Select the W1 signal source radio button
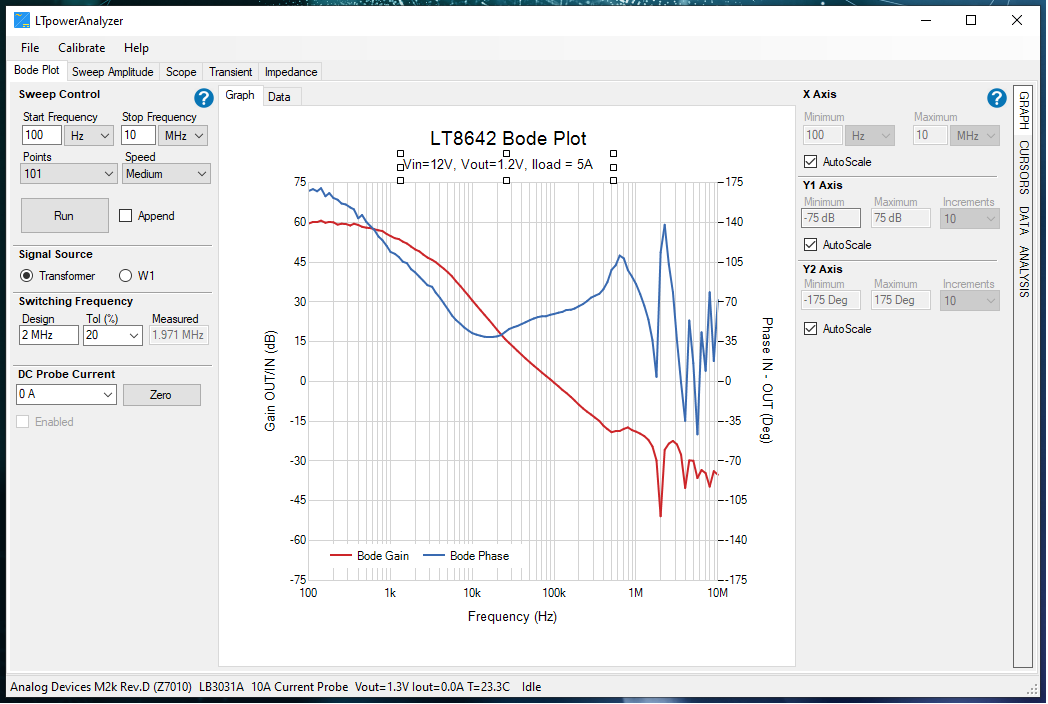 pyautogui.click(x=126, y=276)
